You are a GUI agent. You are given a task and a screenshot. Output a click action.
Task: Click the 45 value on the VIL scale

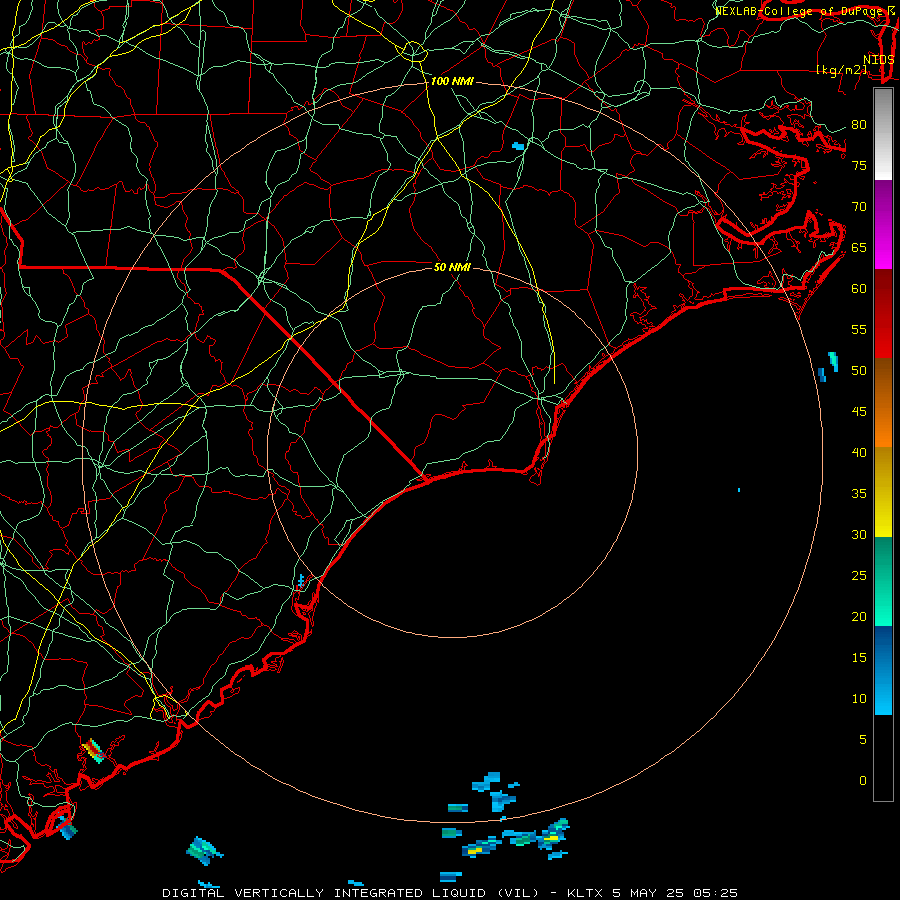pyautogui.click(x=859, y=412)
